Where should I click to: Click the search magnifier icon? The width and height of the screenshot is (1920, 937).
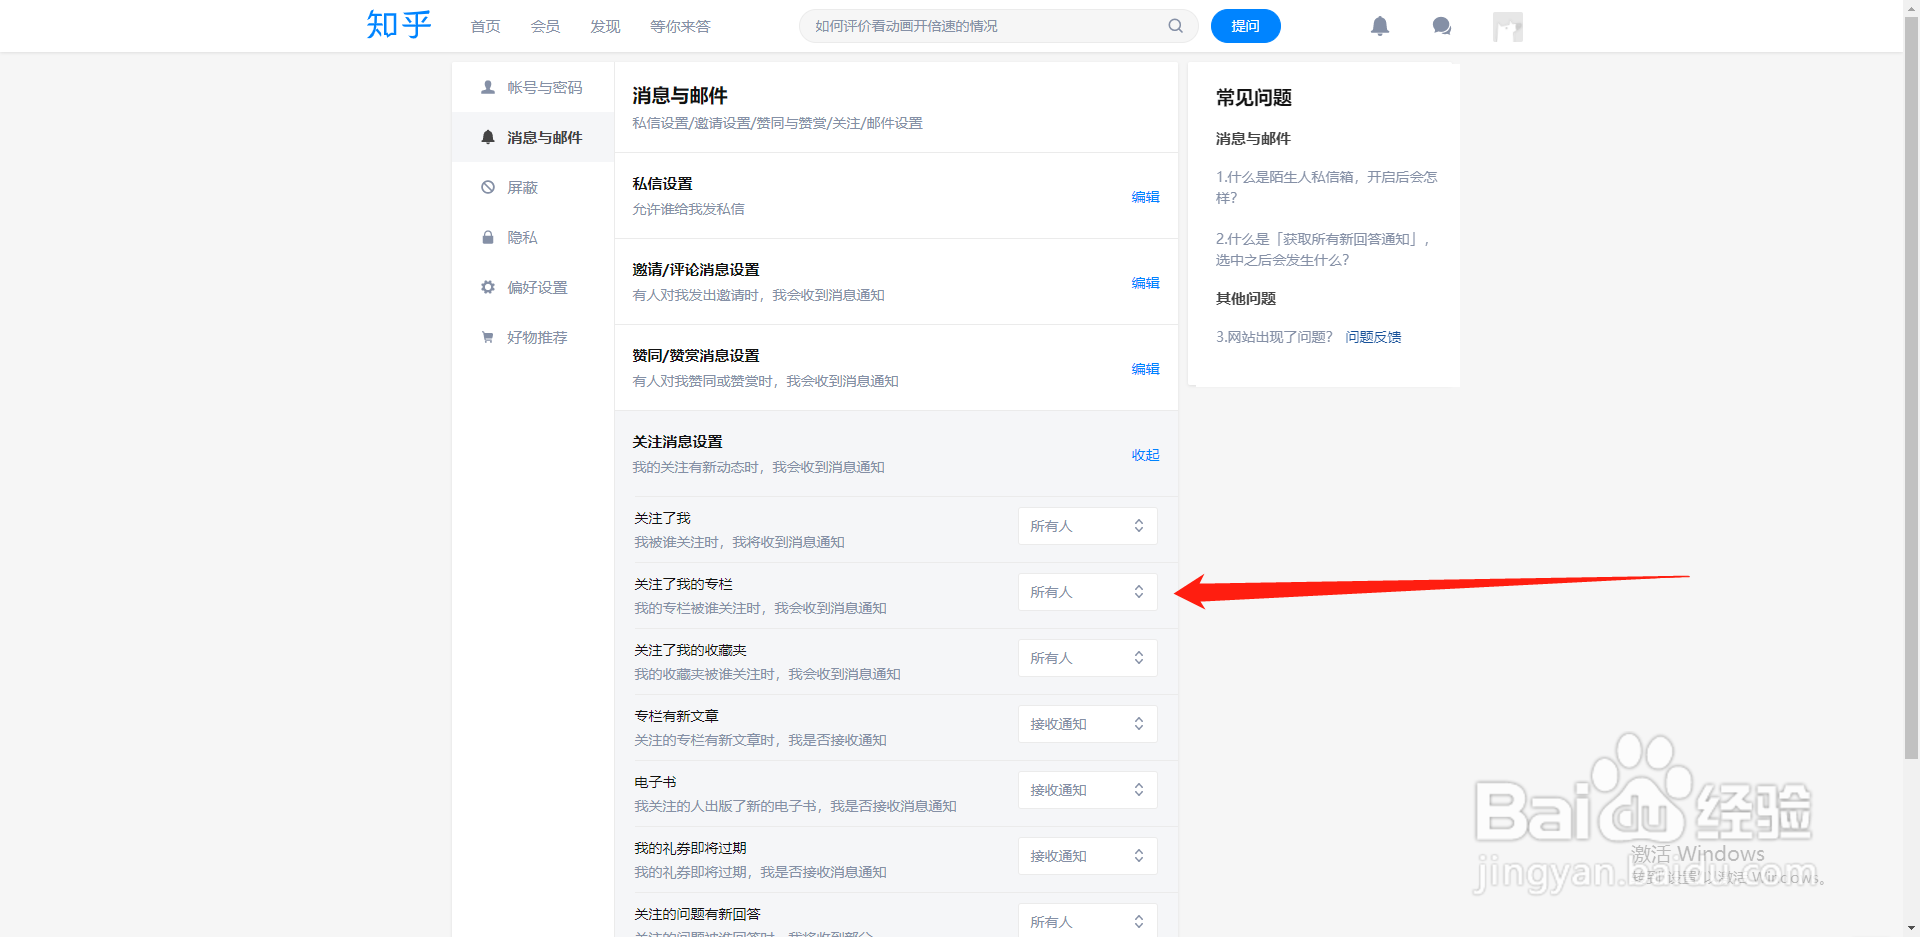point(1175,26)
